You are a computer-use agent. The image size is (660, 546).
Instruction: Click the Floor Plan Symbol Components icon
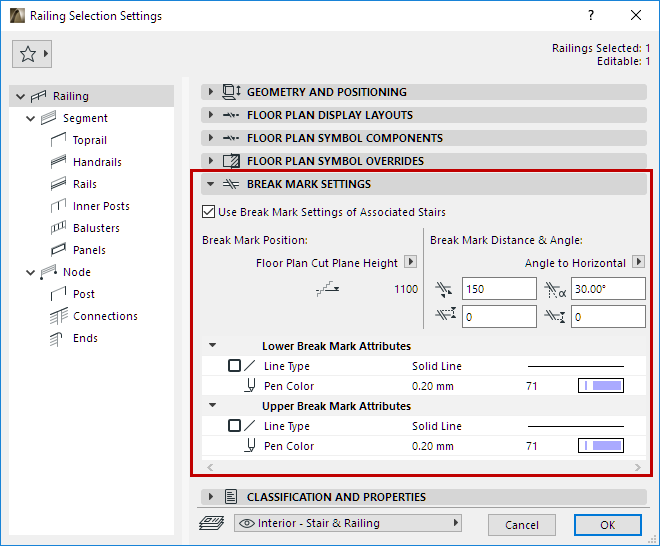[x=231, y=138]
